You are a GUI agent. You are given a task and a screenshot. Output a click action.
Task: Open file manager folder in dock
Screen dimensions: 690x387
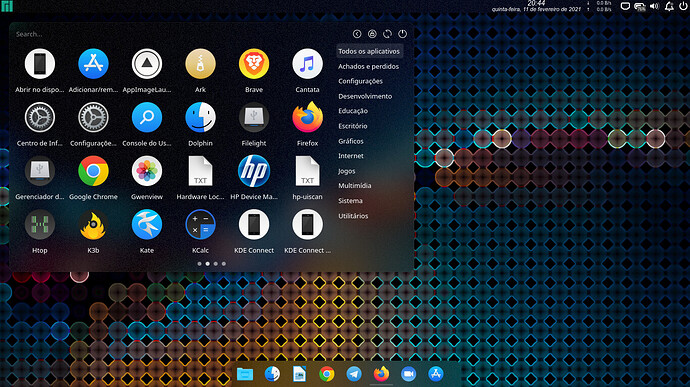click(245, 374)
